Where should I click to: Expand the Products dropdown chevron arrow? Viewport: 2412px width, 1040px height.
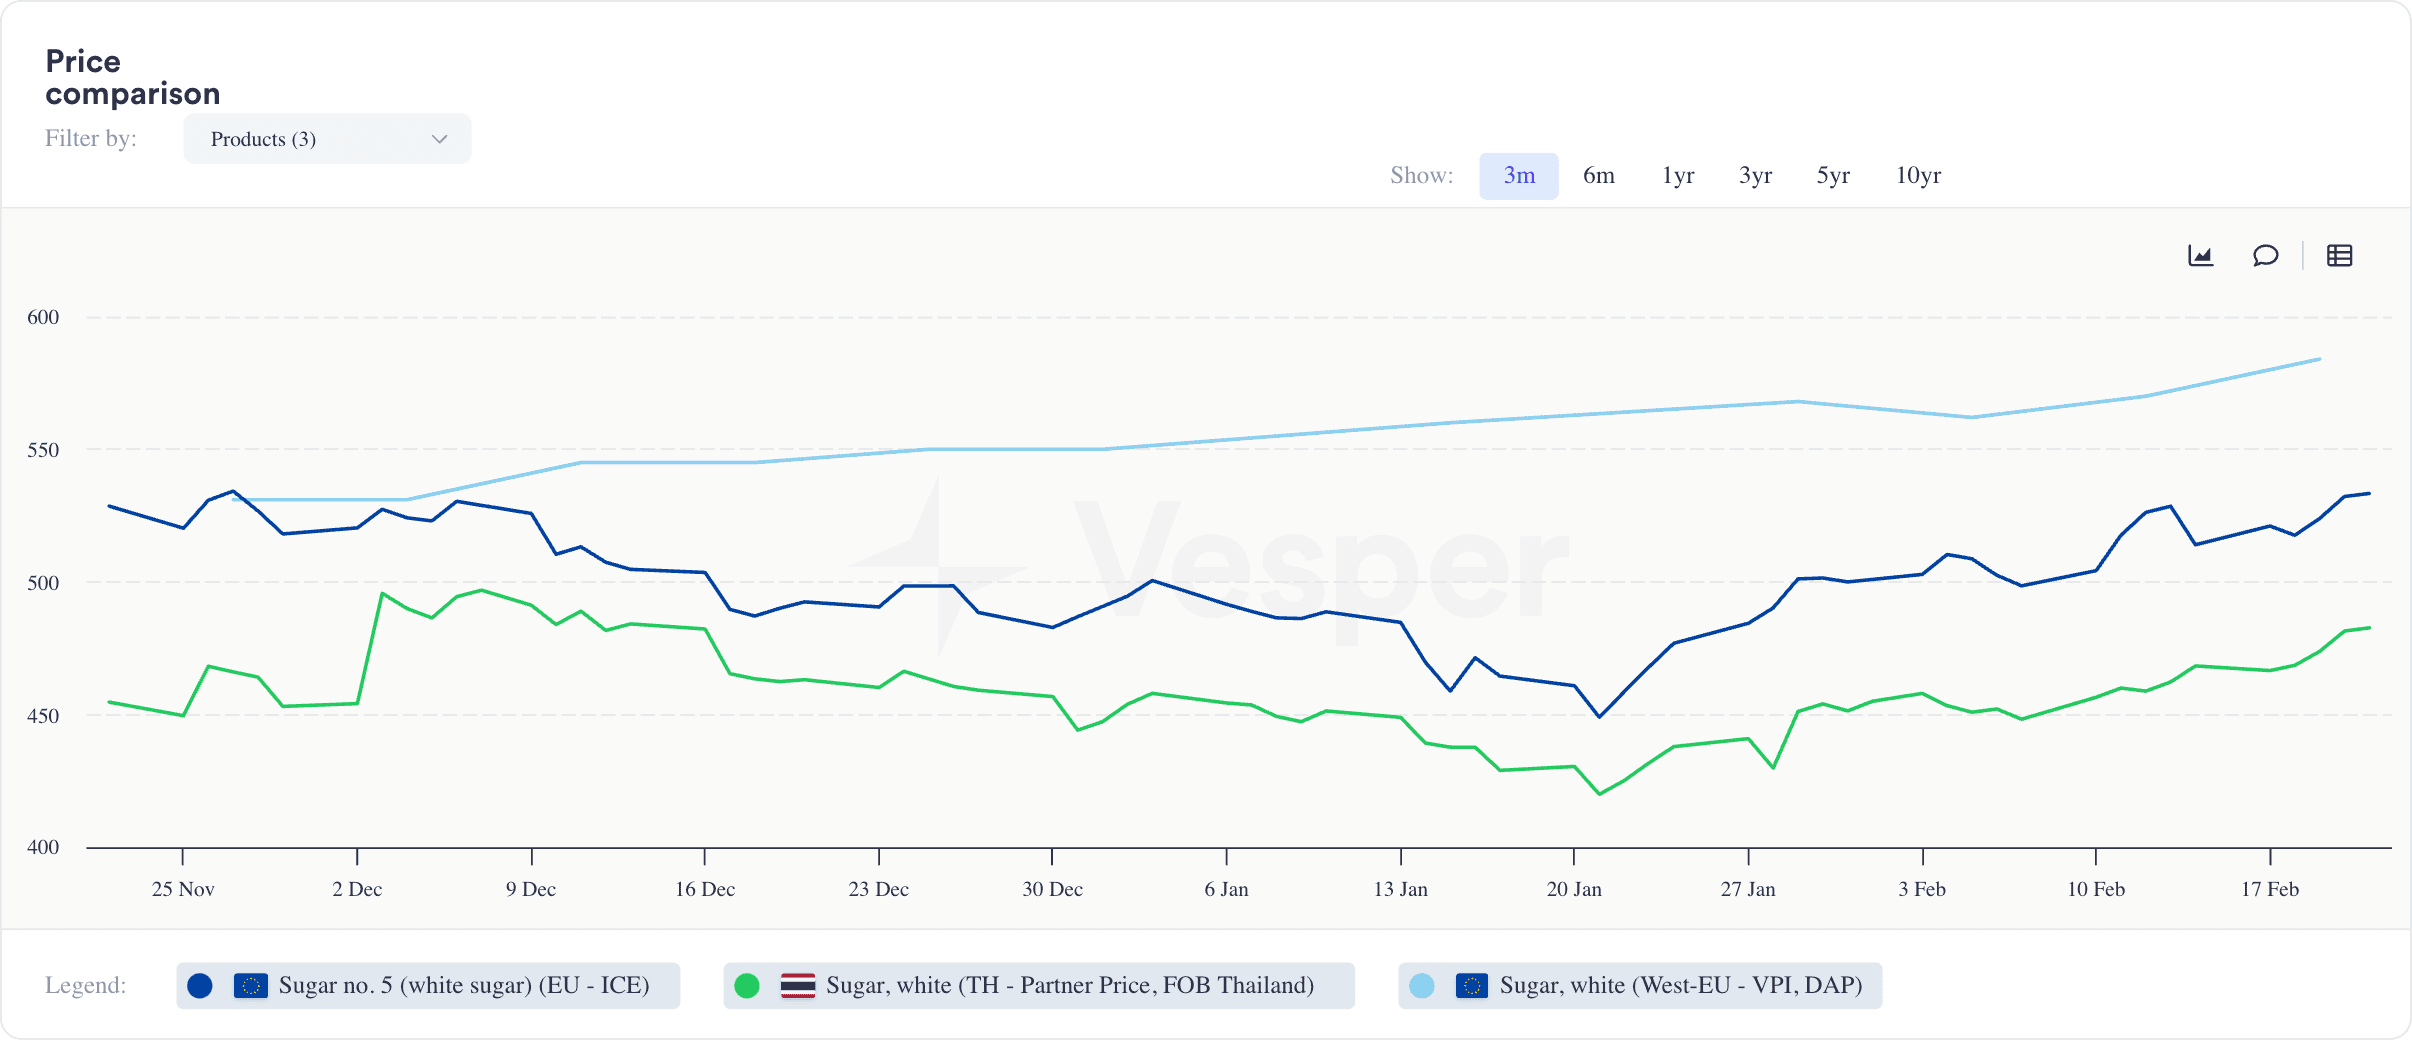pos(439,139)
